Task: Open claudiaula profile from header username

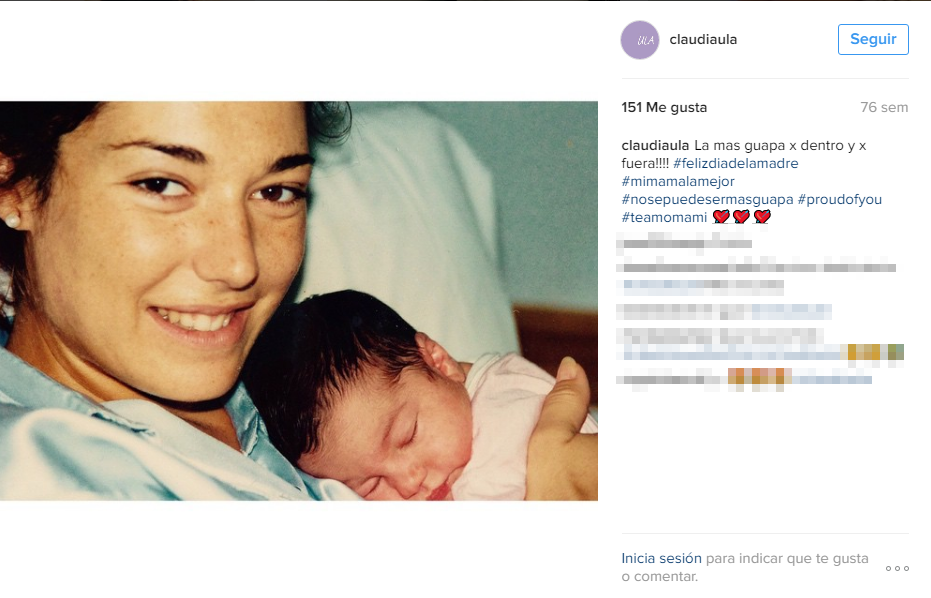Action: [x=703, y=39]
